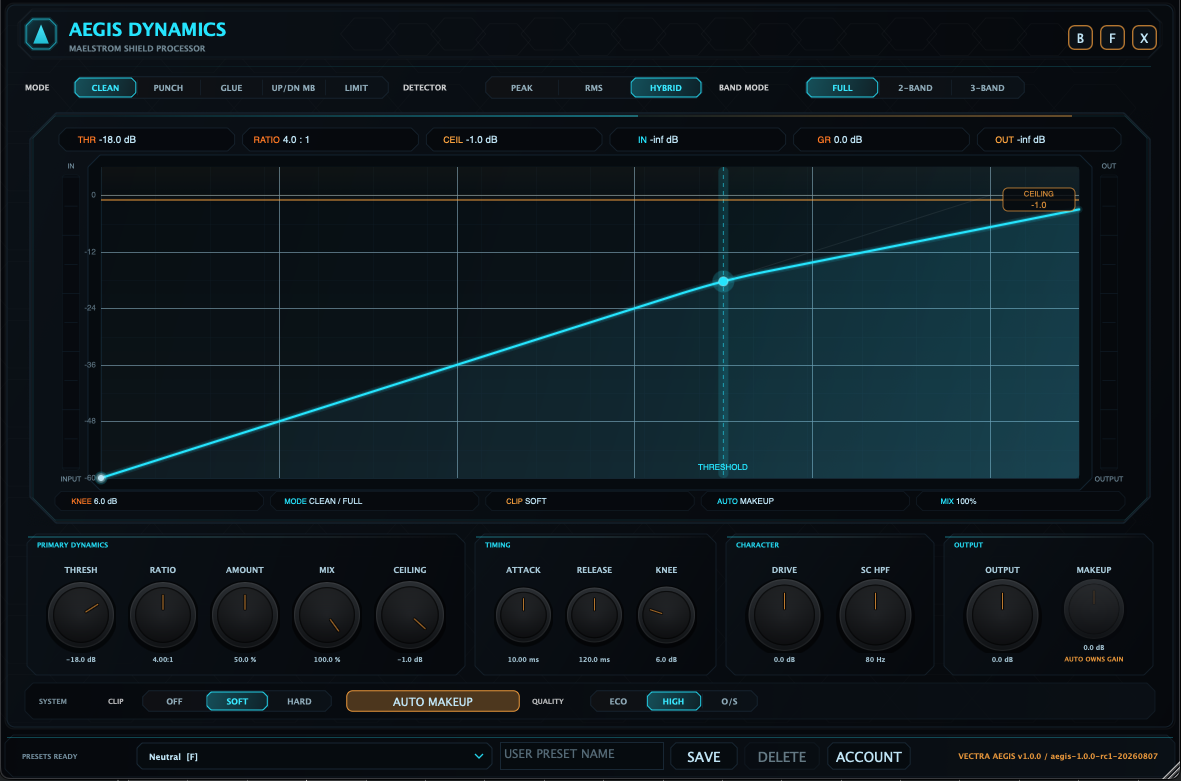Image resolution: width=1181 pixels, height=781 pixels.
Task: Click the Aegis Dynamics triangle logo
Action: pos(41,34)
